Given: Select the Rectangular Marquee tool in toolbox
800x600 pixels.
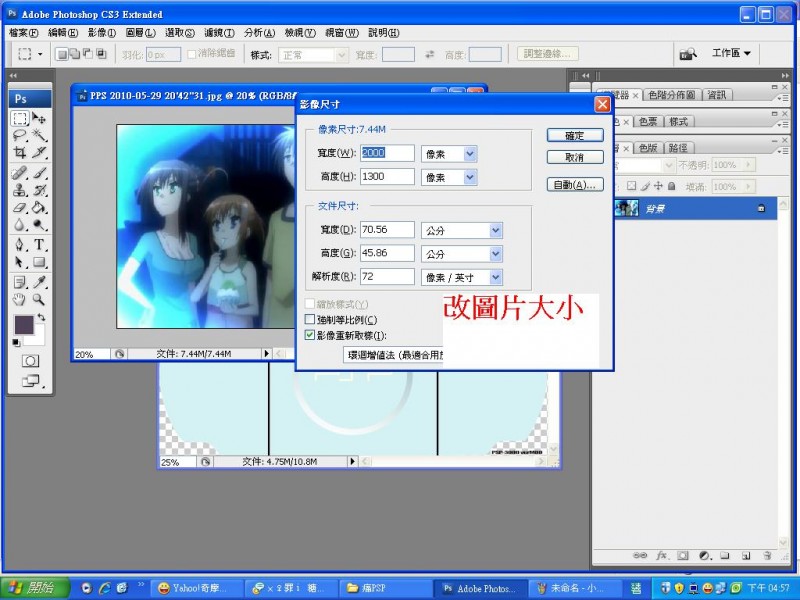Looking at the screenshot, I should click(x=20, y=118).
